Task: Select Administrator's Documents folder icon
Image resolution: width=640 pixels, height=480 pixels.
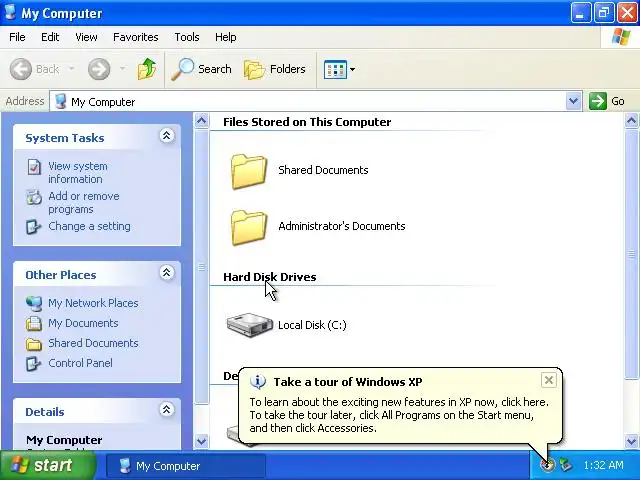Action: 249,227
